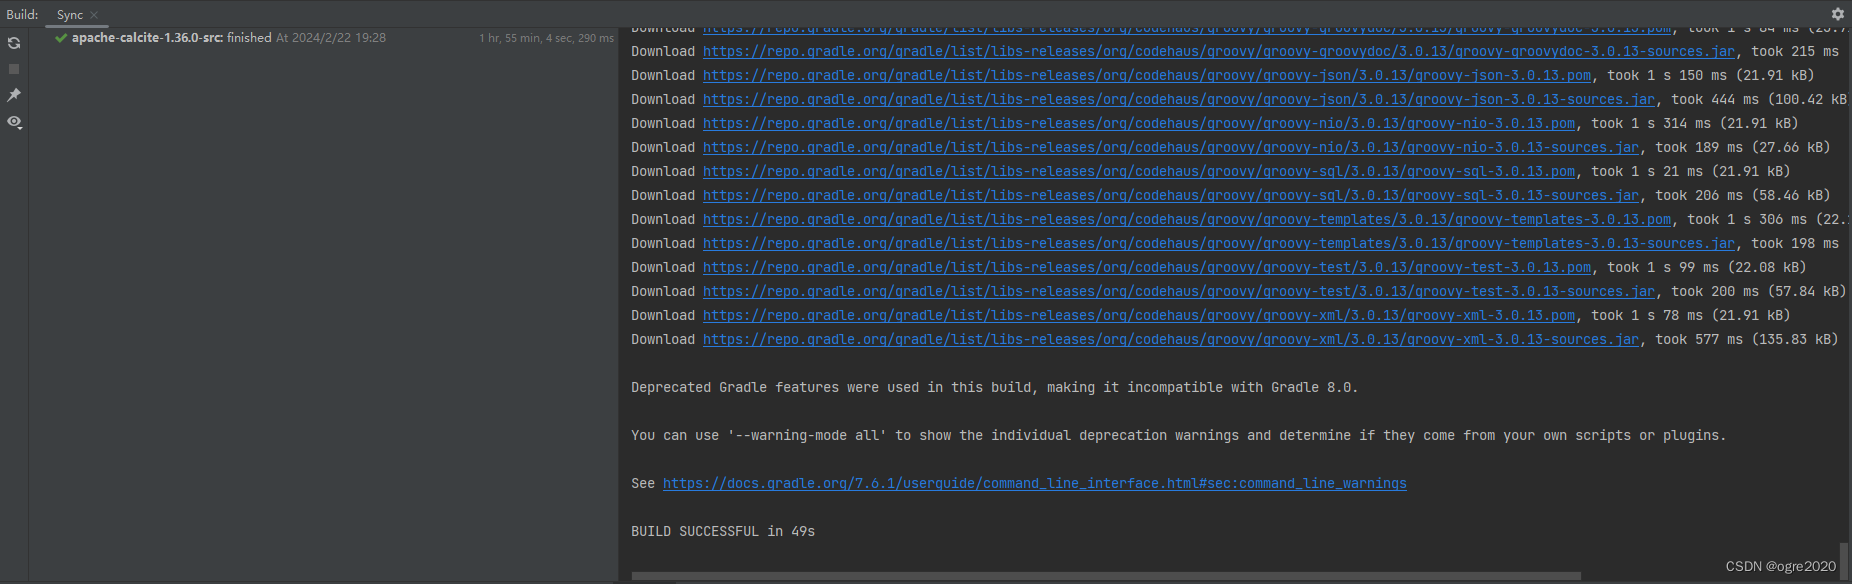Click the 'Build:' panel label
The width and height of the screenshot is (1852, 584).
click(22, 15)
